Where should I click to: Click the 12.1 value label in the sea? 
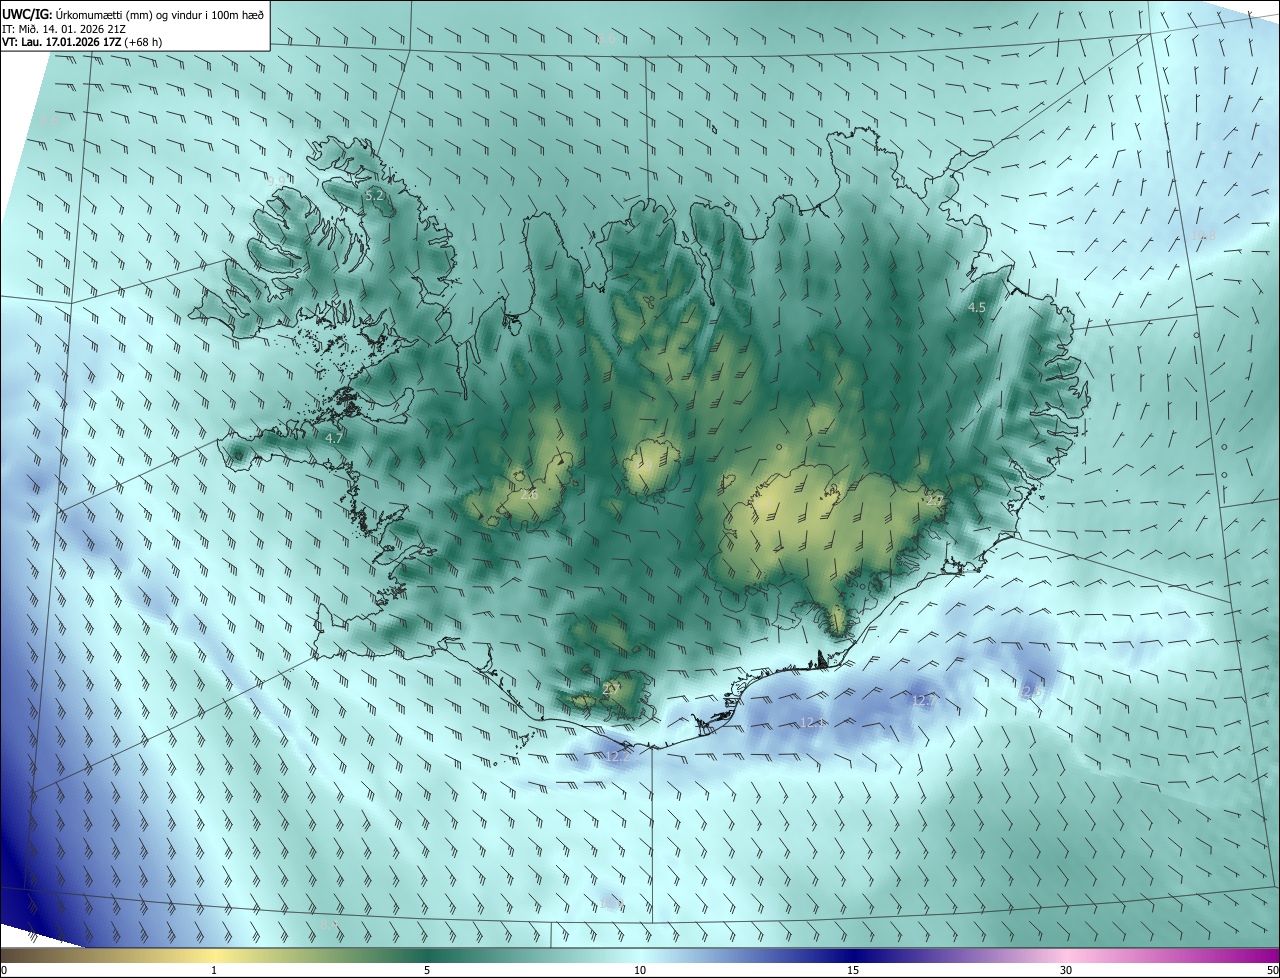pos(813,722)
